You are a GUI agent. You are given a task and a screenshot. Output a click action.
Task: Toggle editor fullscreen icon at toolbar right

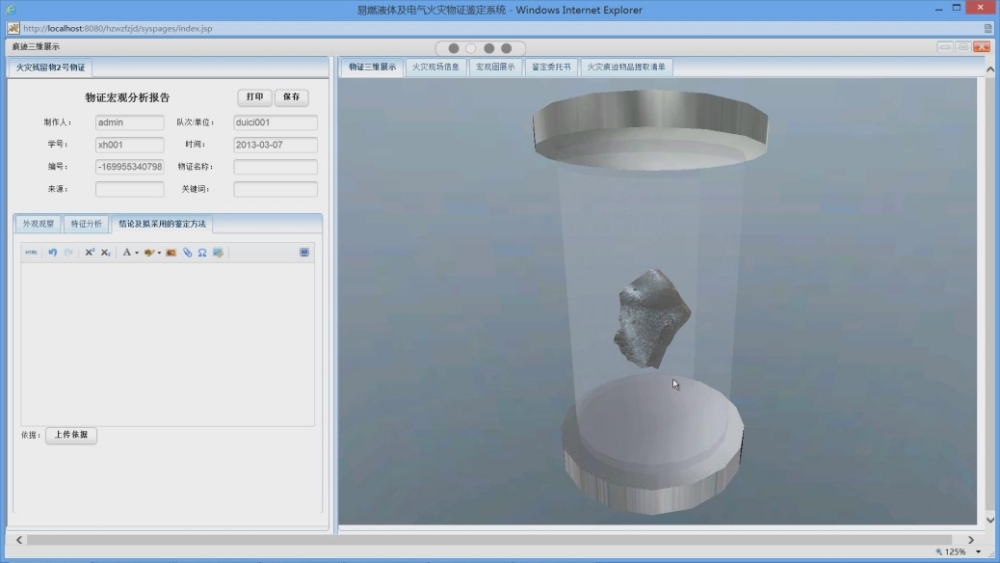coord(304,253)
